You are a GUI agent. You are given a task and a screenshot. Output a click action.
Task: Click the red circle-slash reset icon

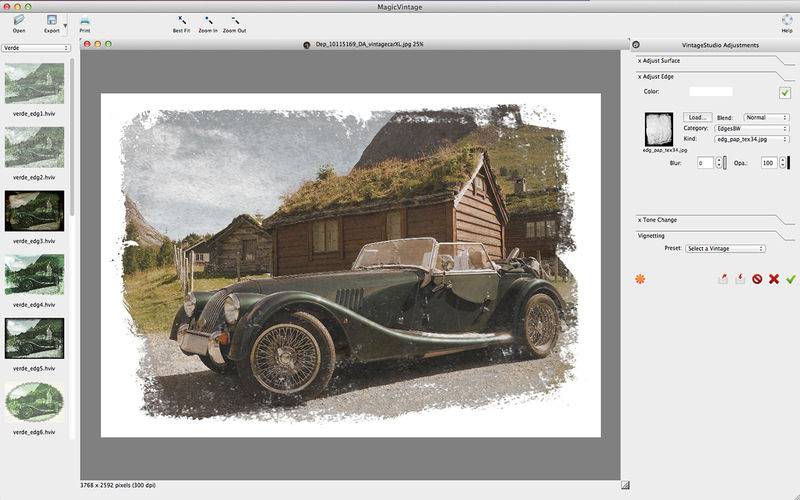[x=757, y=279]
